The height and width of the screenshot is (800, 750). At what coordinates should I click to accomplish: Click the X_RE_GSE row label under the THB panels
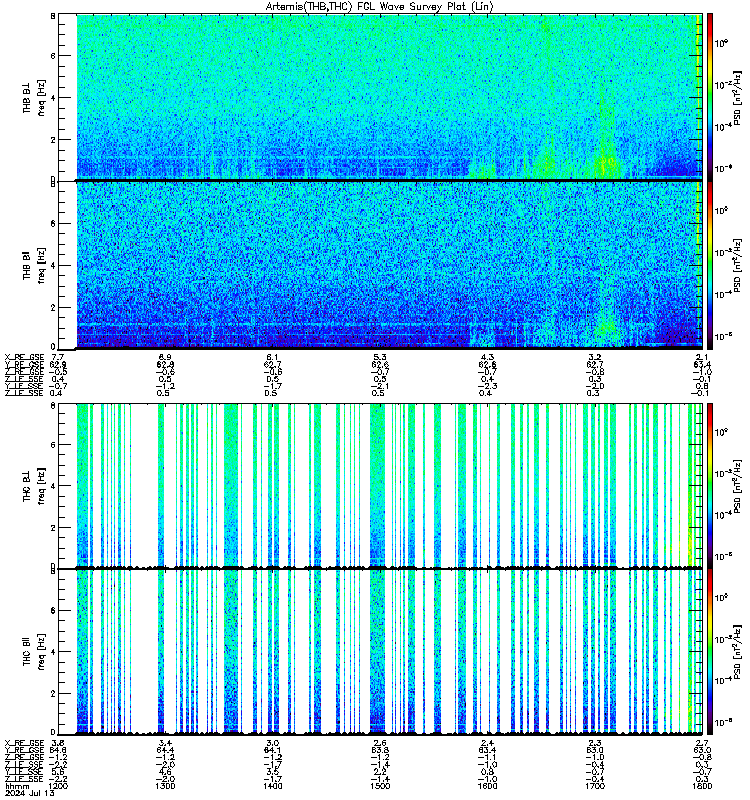pyautogui.click(x=24, y=357)
